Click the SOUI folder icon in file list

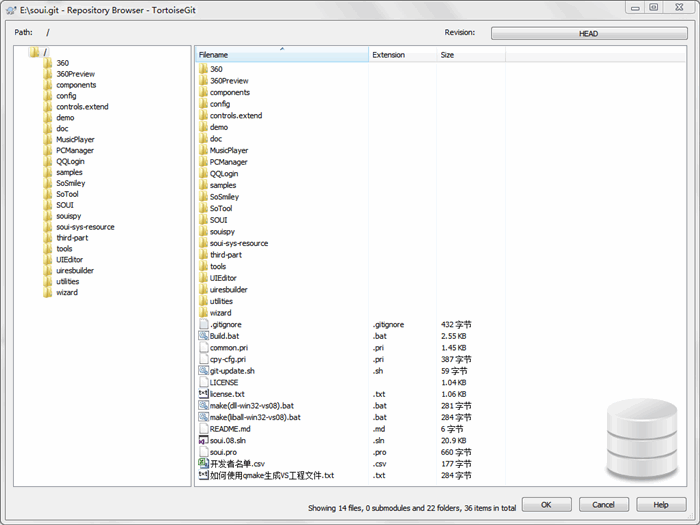coord(203,220)
